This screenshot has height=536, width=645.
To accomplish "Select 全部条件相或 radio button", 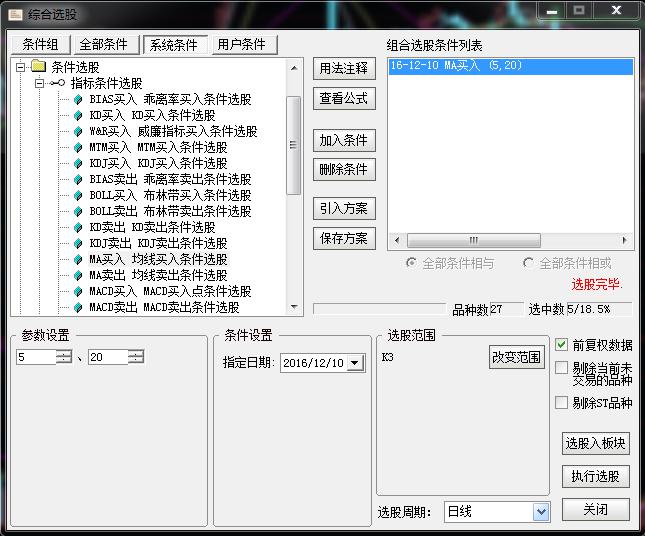I will [x=528, y=262].
